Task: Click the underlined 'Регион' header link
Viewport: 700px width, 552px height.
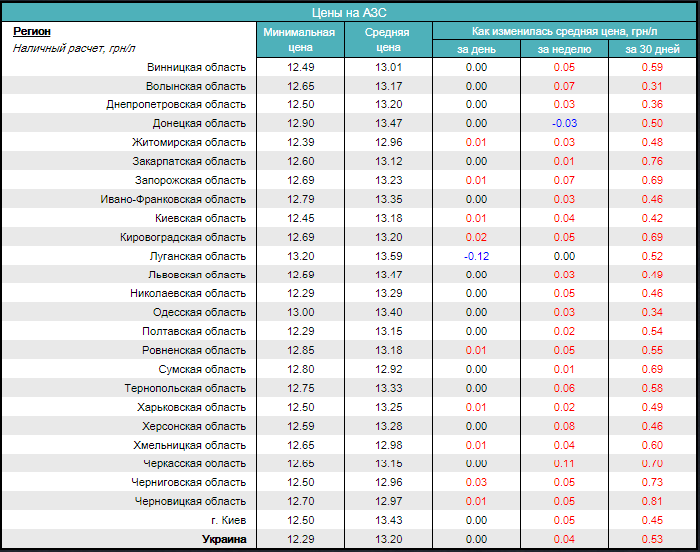Action: tap(31, 32)
